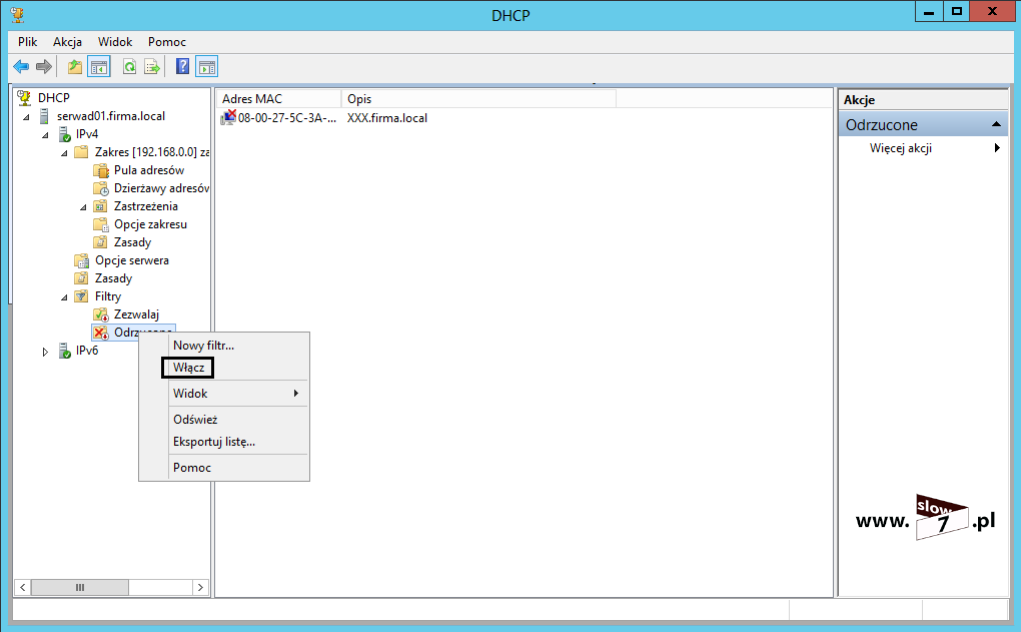Click the tree pane horizontal scrollbar right arrow

[200, 588]
